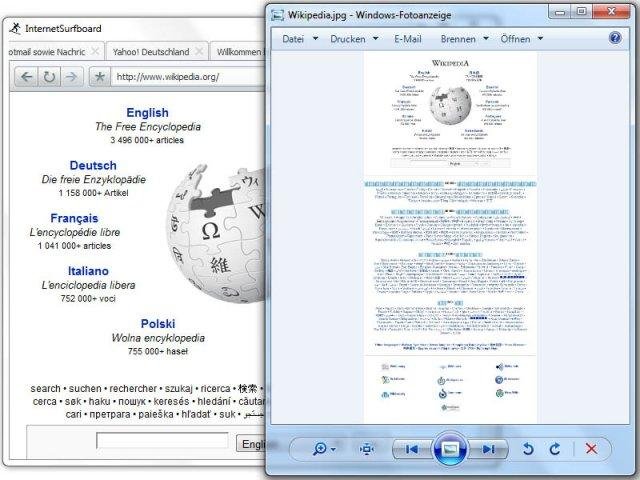Click the '1 158 000+ Artikel' text
The image size is (640, 480).
pyautogui.click(x=93, y=193)
